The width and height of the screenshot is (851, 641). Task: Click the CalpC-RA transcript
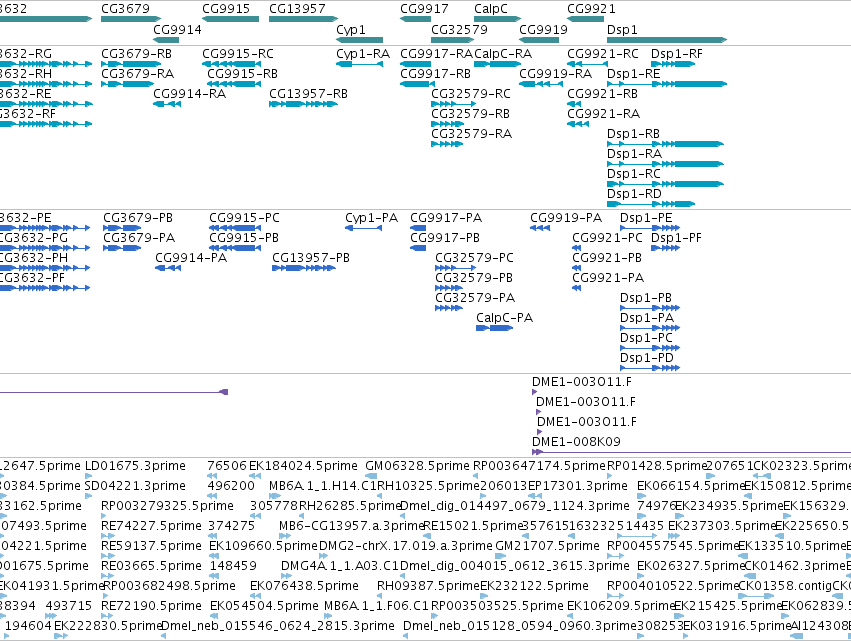[497, 64]
